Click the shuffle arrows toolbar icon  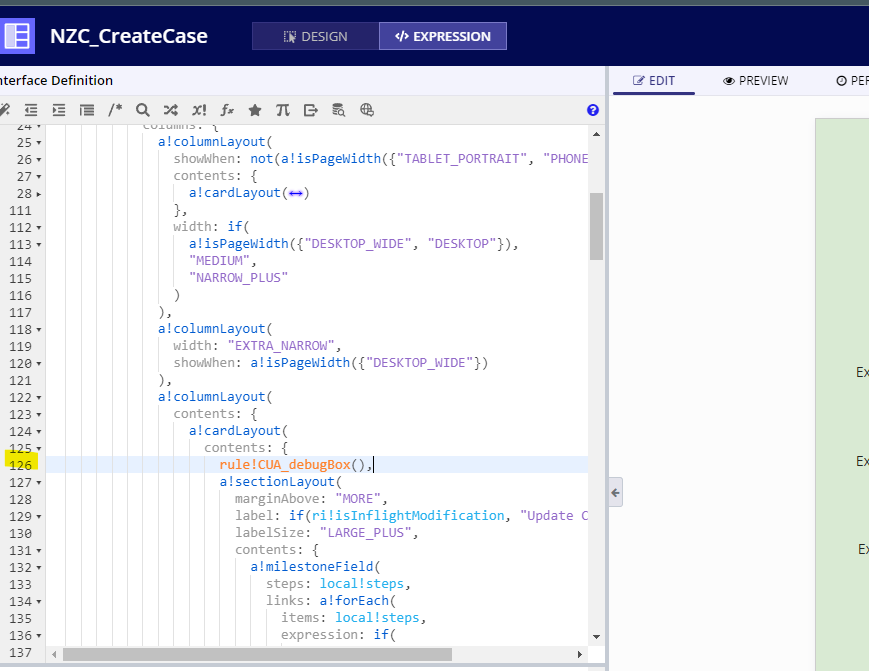click(x=171, y=110)
